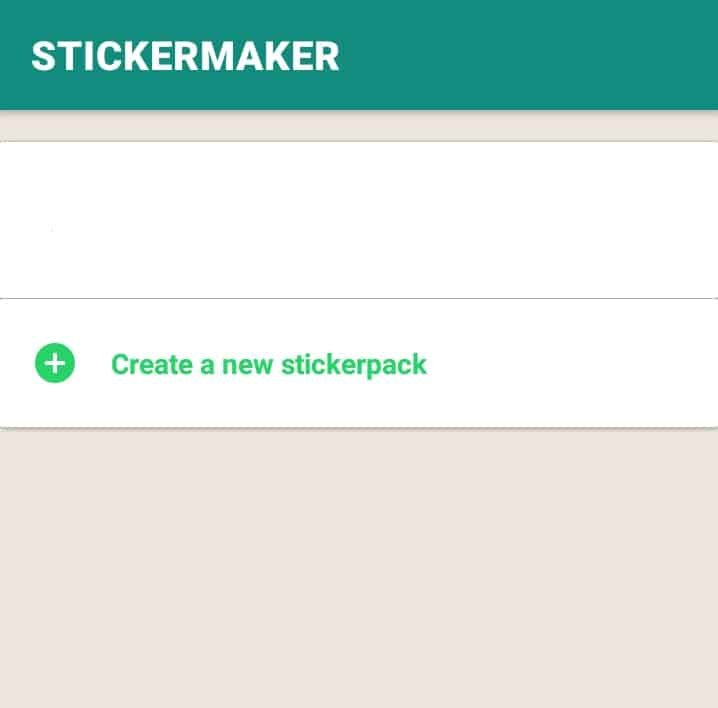Click the right side of the empty stickerpack card

641,220
